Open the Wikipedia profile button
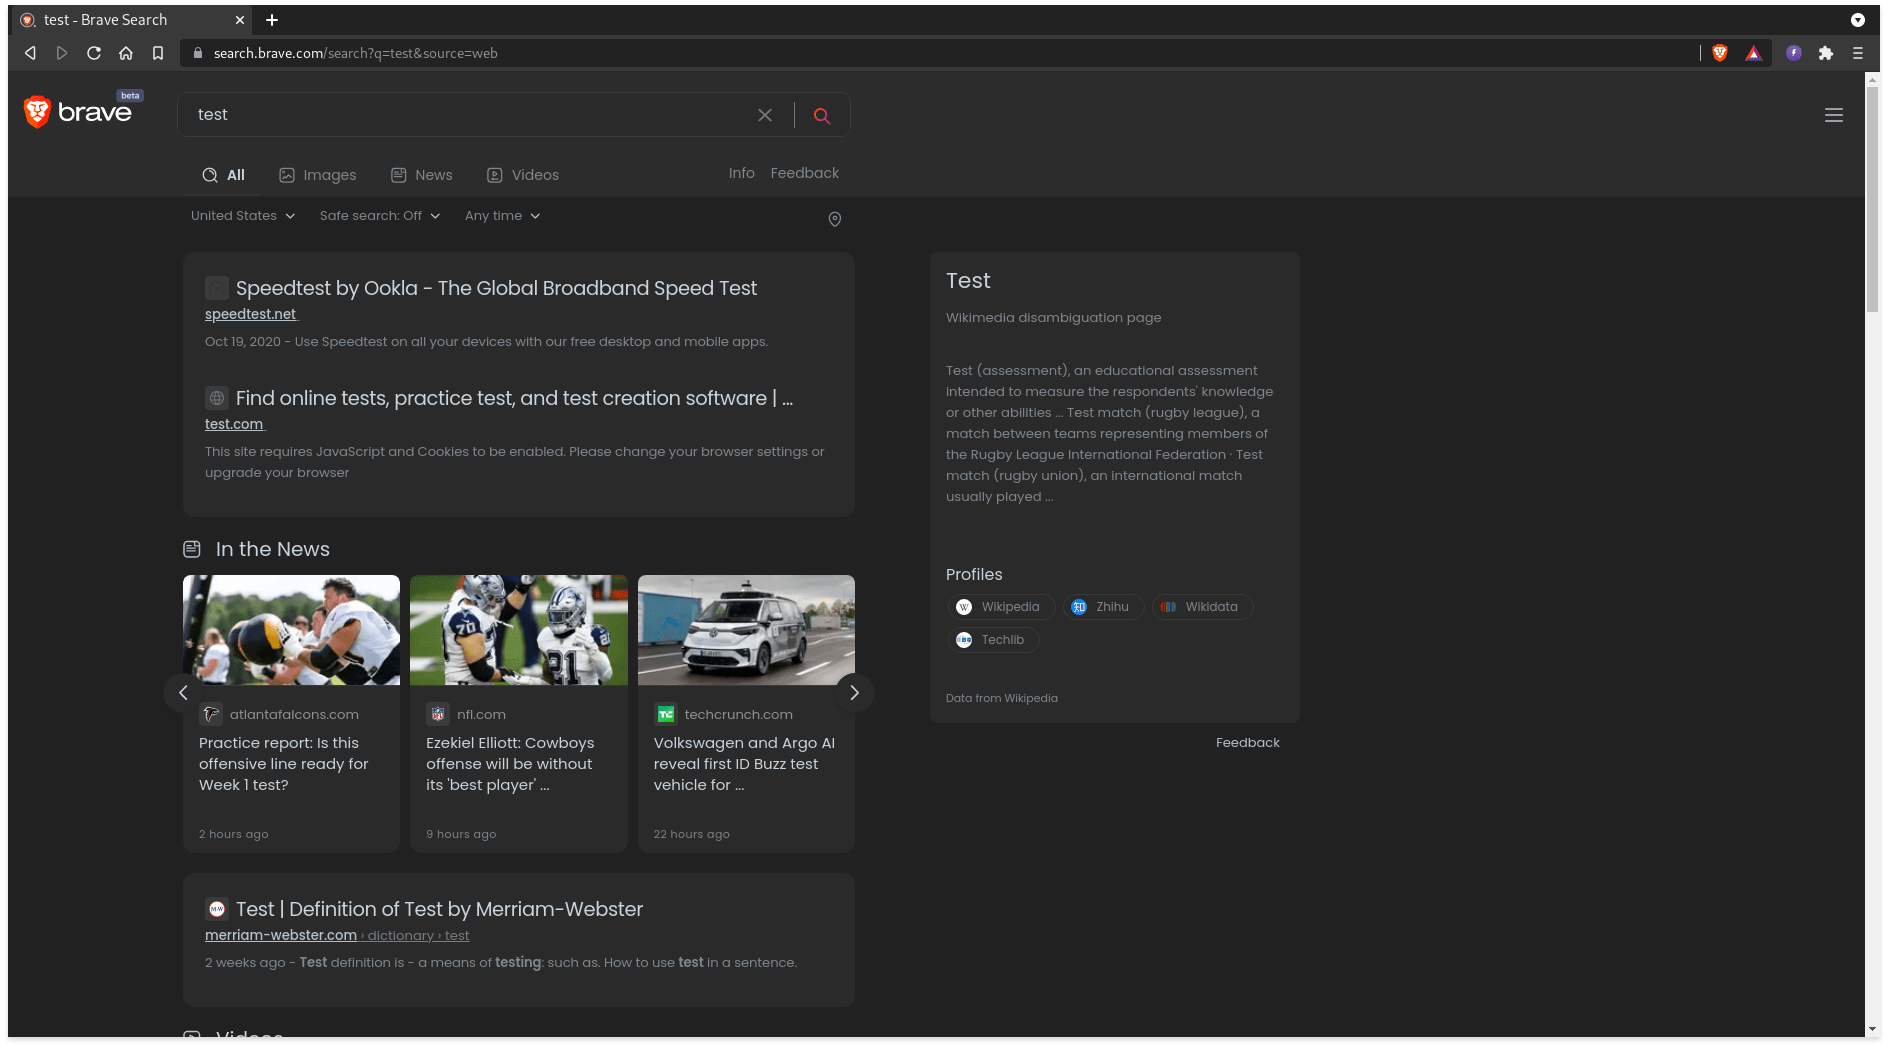The width and height of the screenshot is (1888, 1048). 1000,607
